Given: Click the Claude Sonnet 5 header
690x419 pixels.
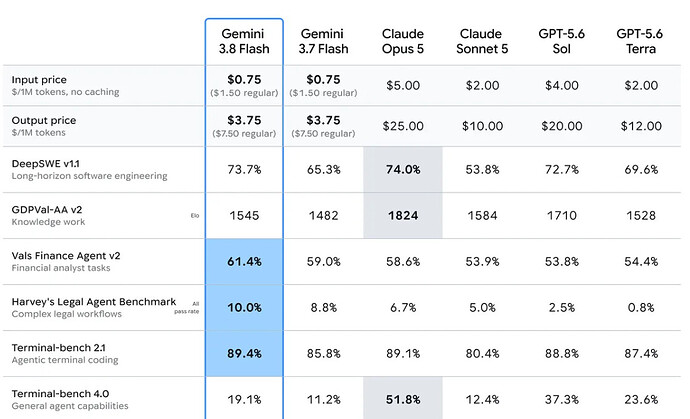Looking at the screenshot, I should [x=482, y=41].
